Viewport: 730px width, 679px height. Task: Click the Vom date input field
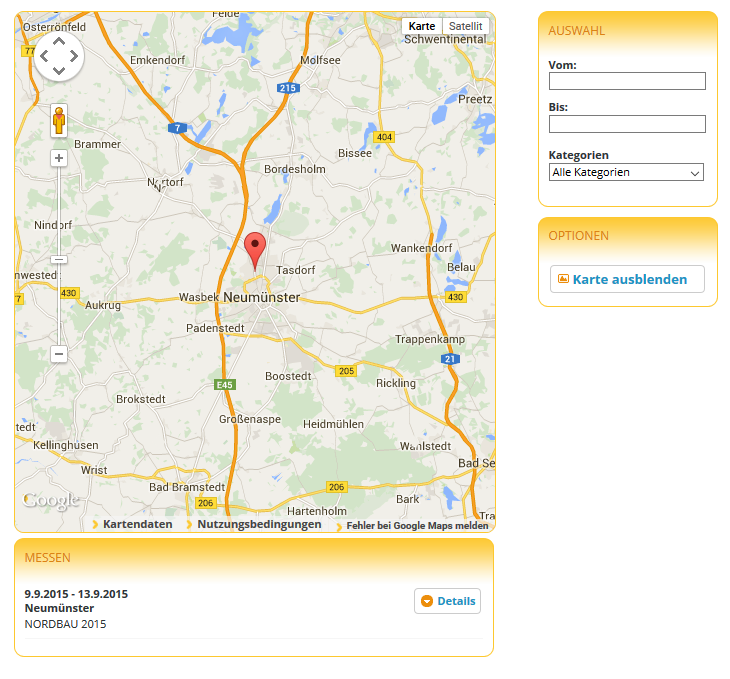click(627, 81)
